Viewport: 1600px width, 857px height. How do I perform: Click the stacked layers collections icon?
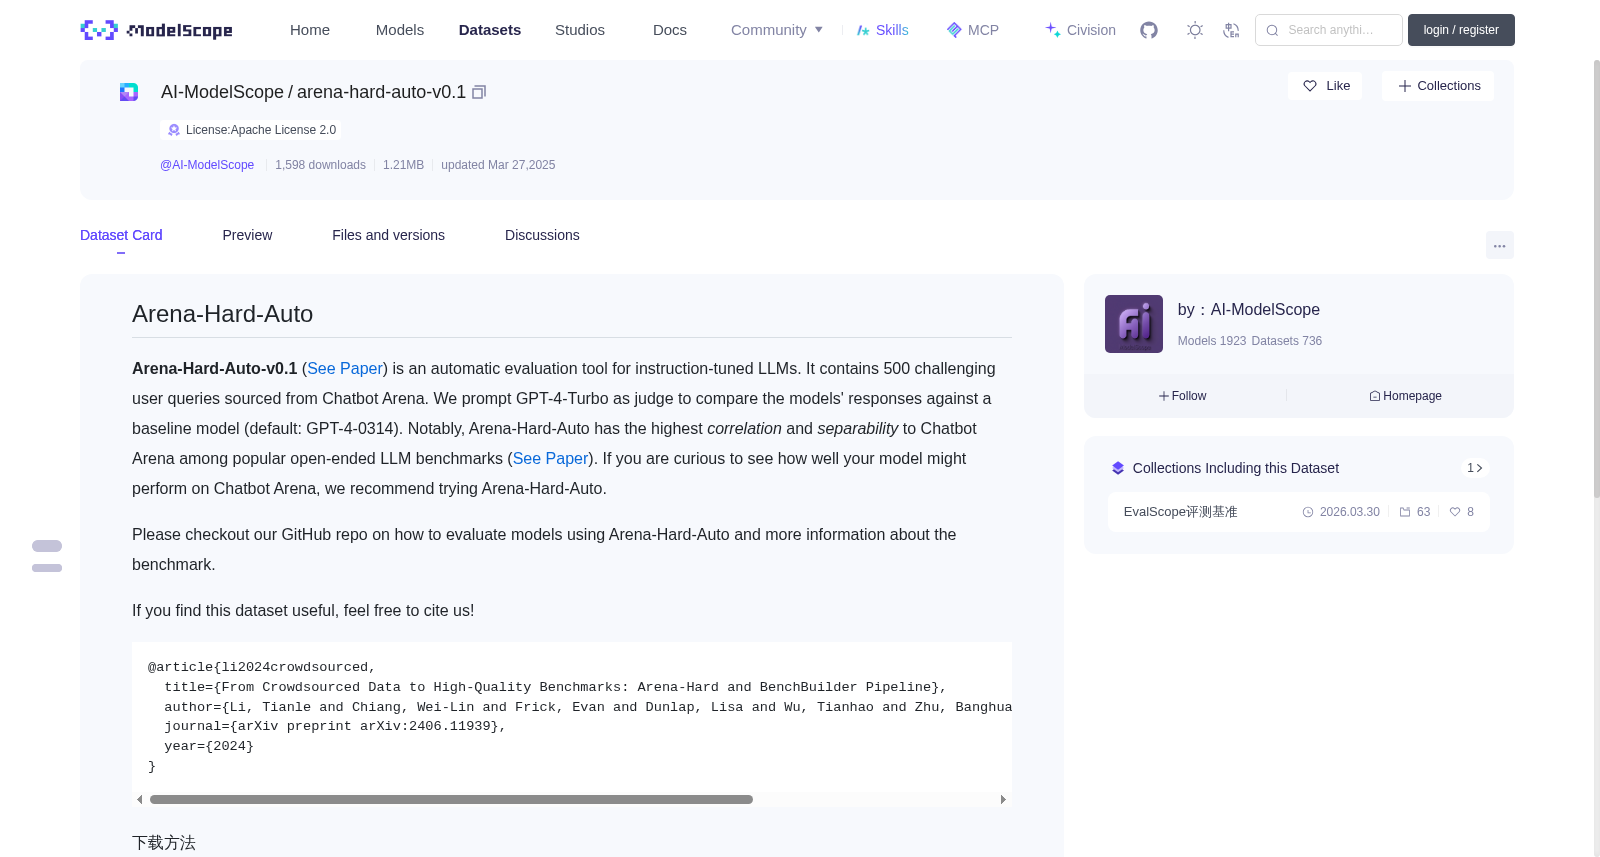(x=1118, y=468)
